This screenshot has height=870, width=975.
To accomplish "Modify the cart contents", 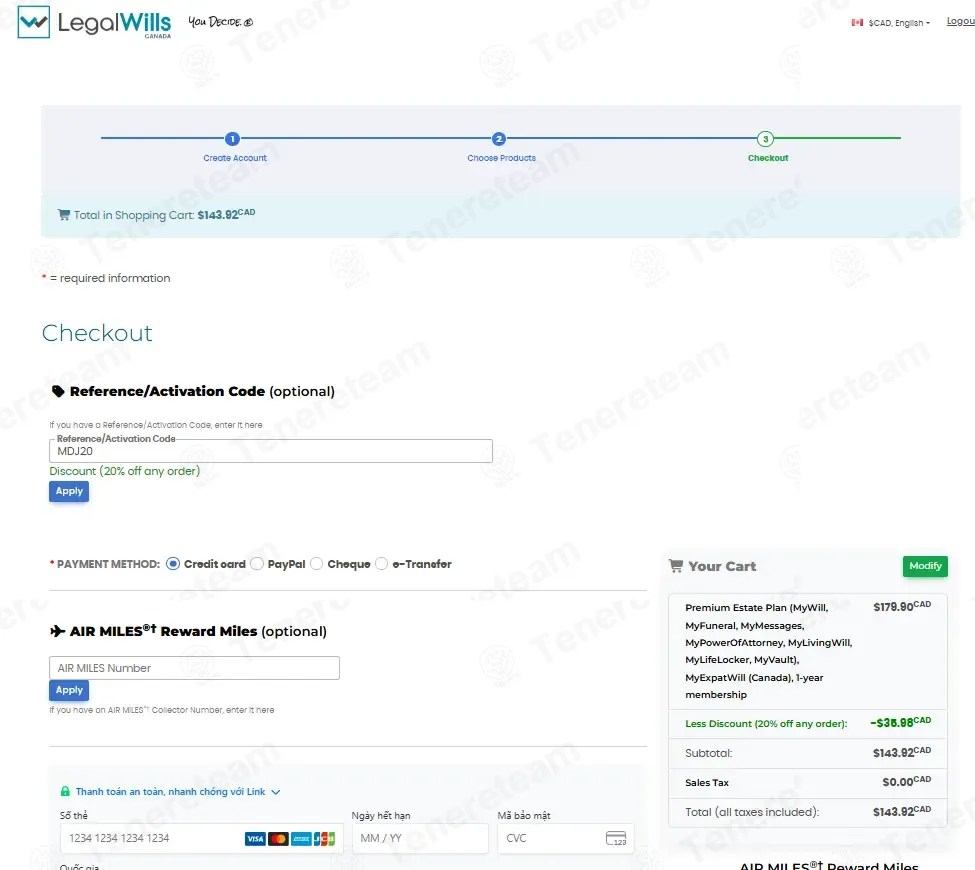I will tap(925, 566).
